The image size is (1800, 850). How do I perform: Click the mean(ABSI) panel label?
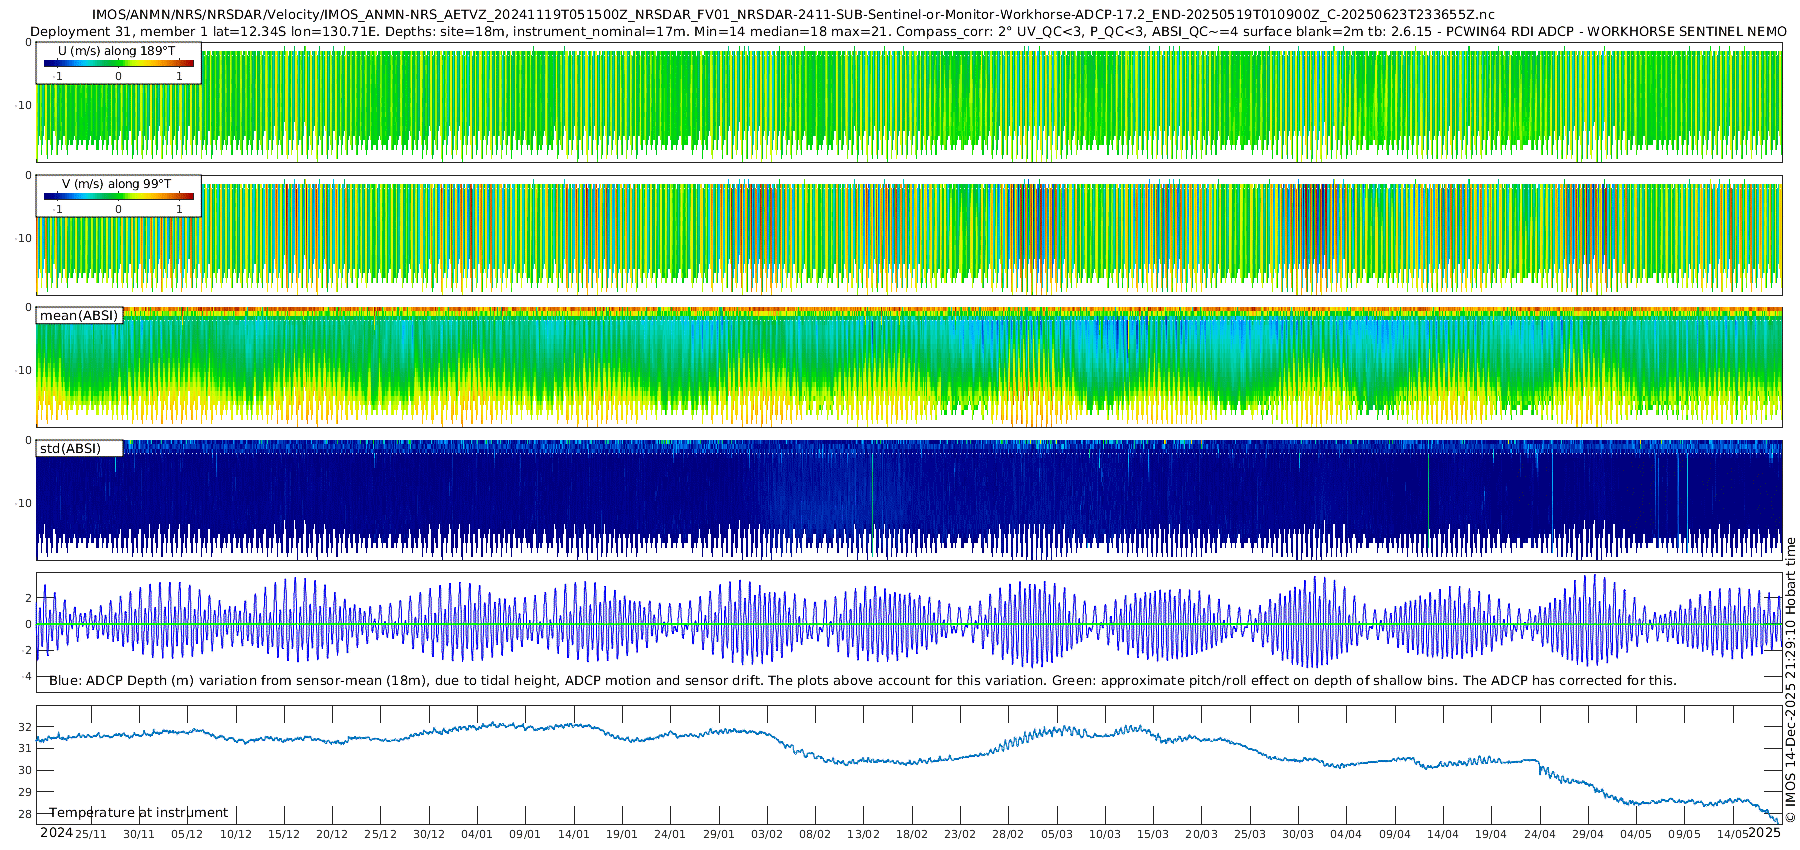point(79,316)
